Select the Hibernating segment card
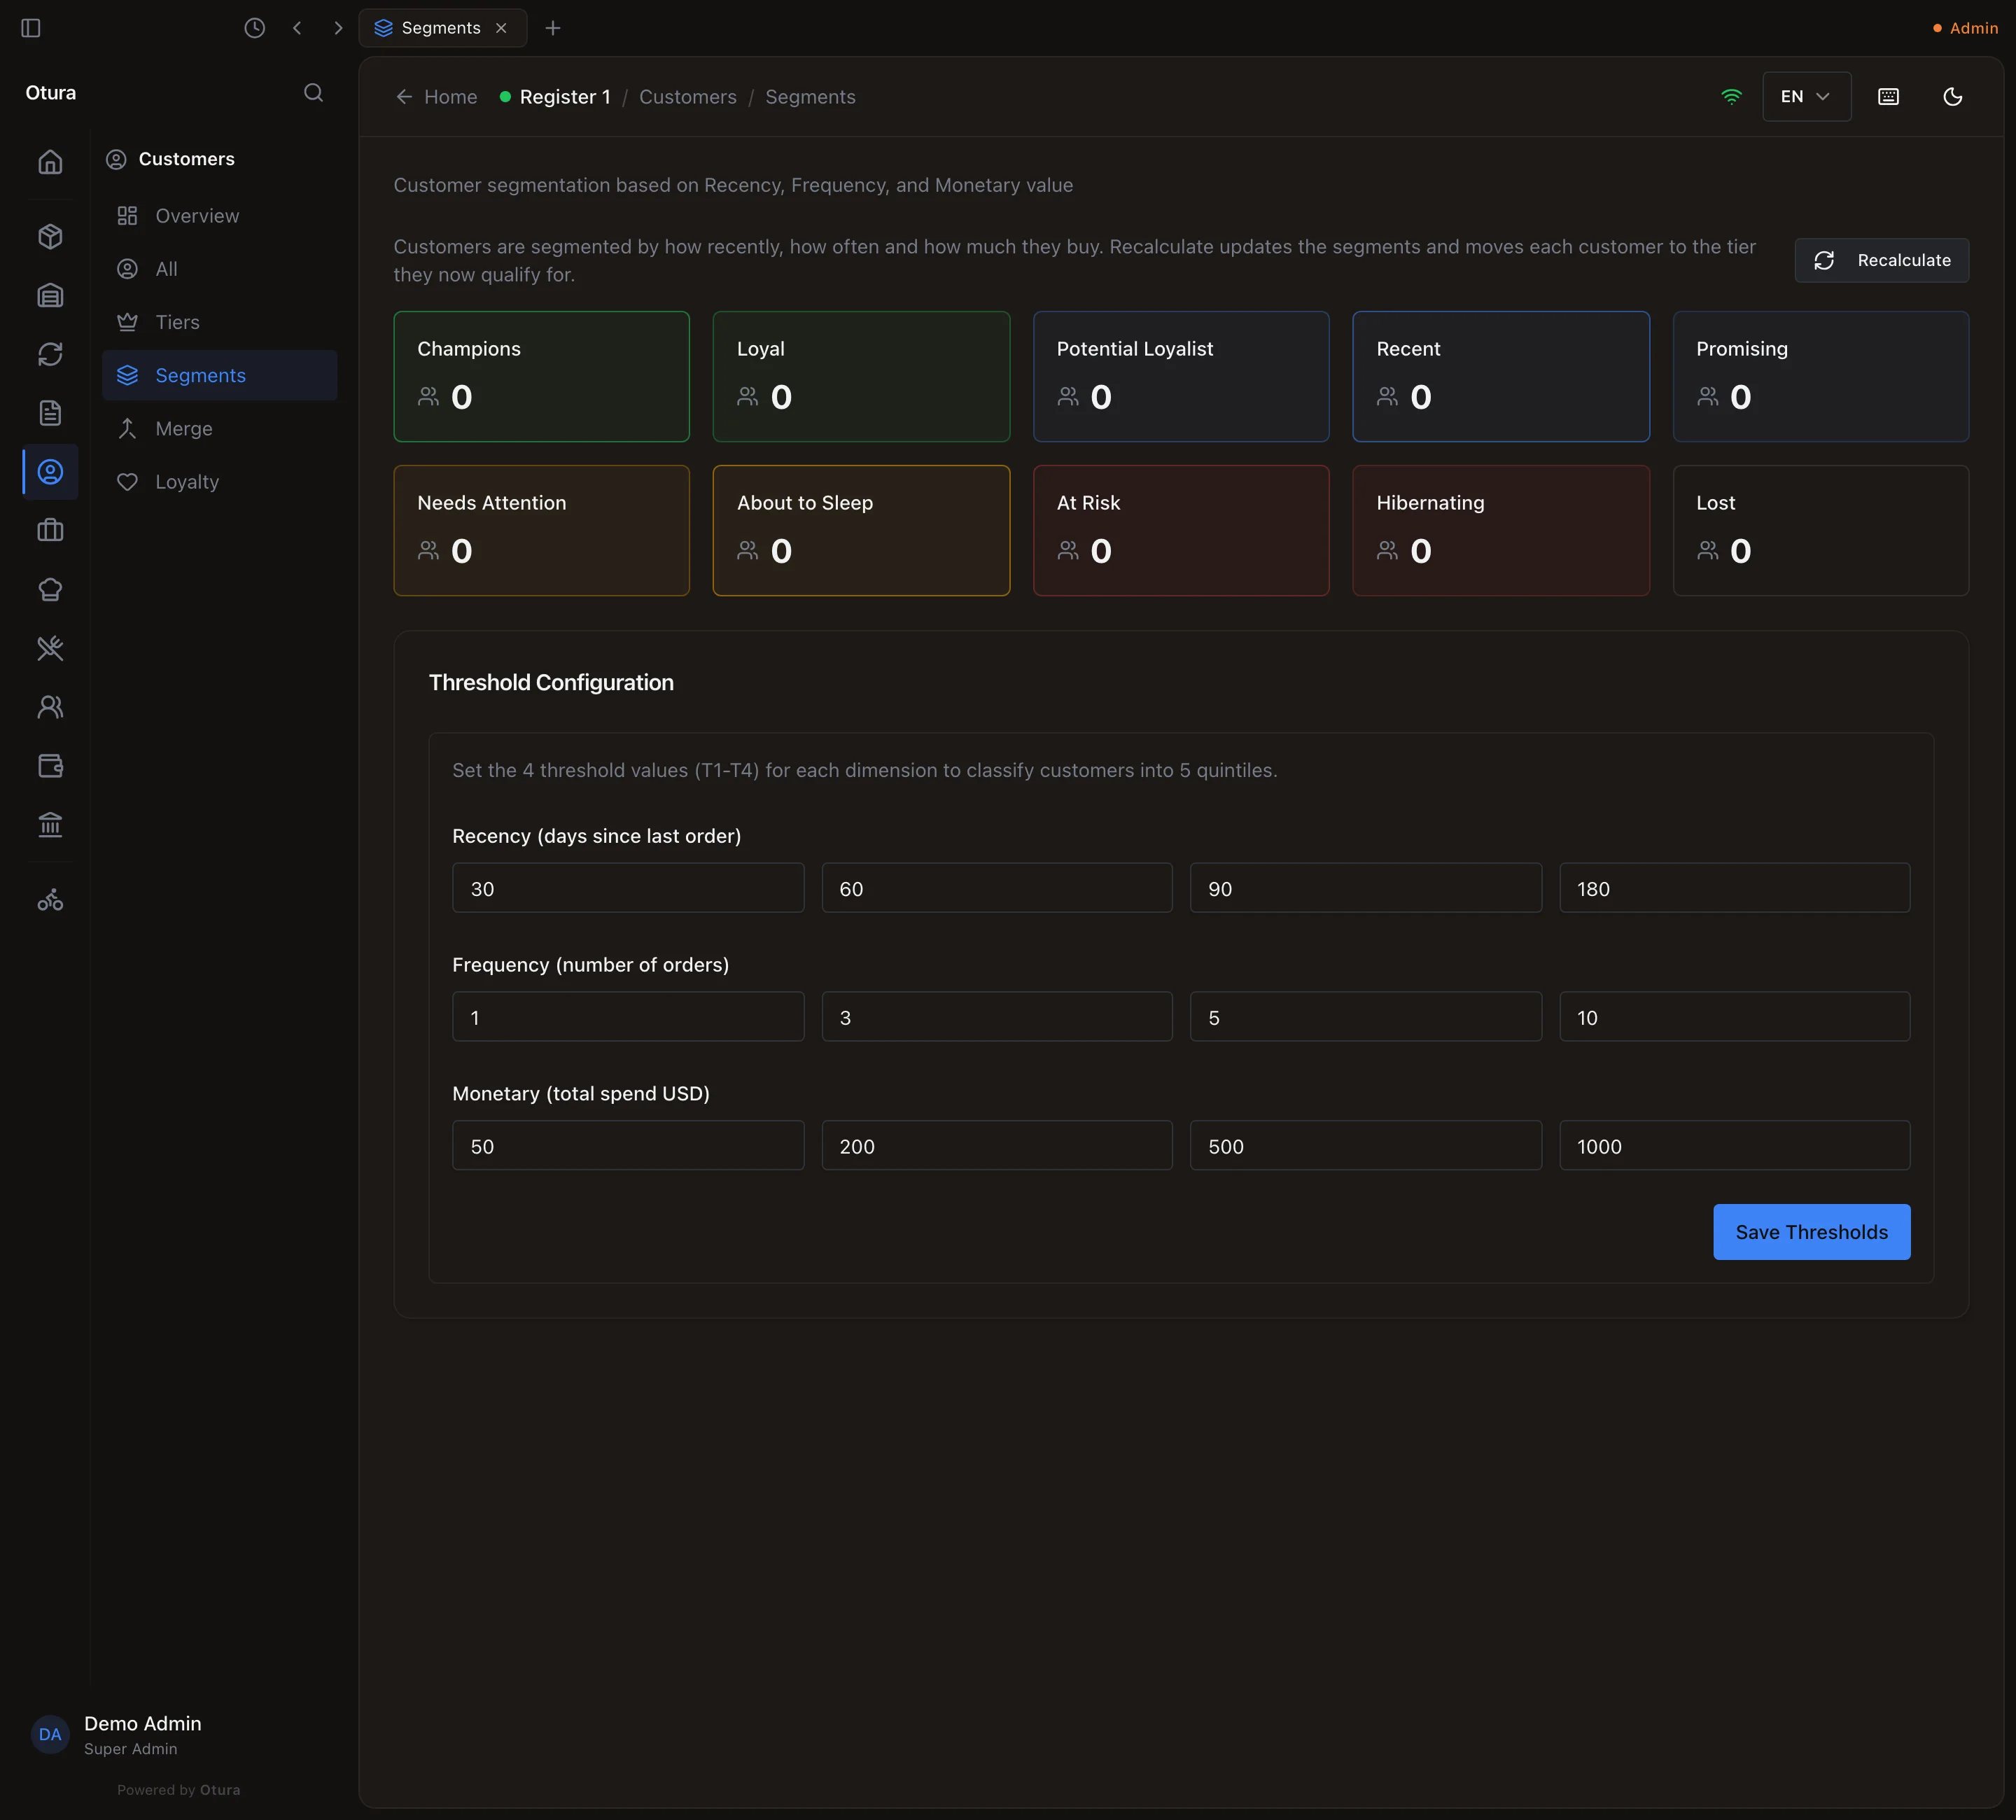The height and width of the screenshot is (1820, 2016). [1500, 530]
